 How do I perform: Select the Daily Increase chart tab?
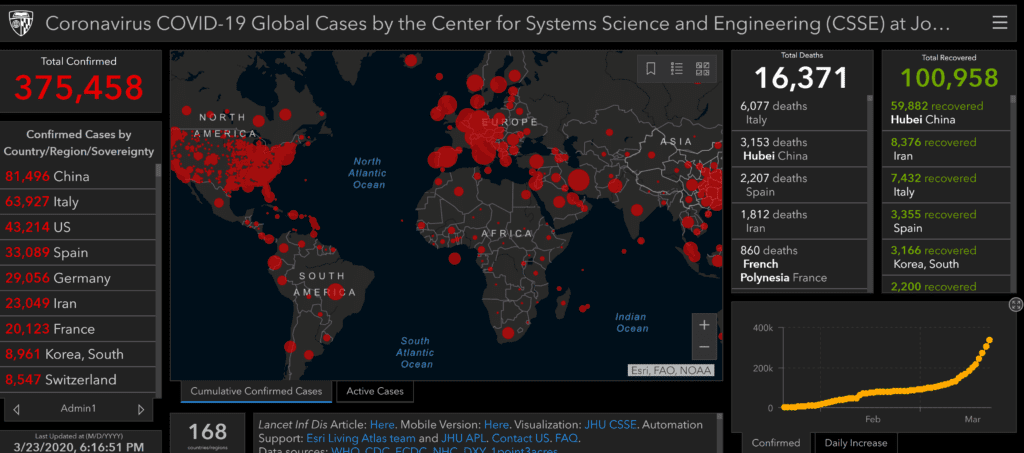point(856,443)
